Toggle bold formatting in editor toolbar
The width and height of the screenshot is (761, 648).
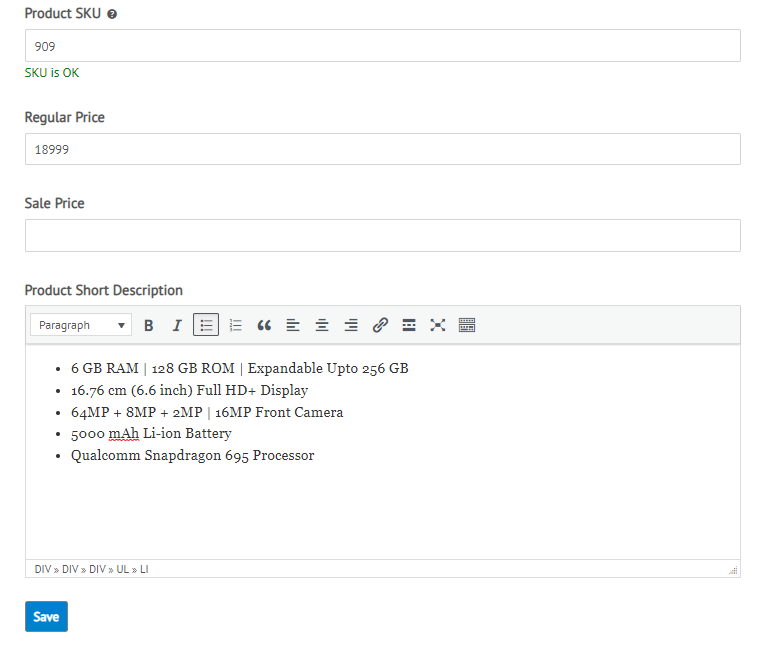(x=149, y=325)
